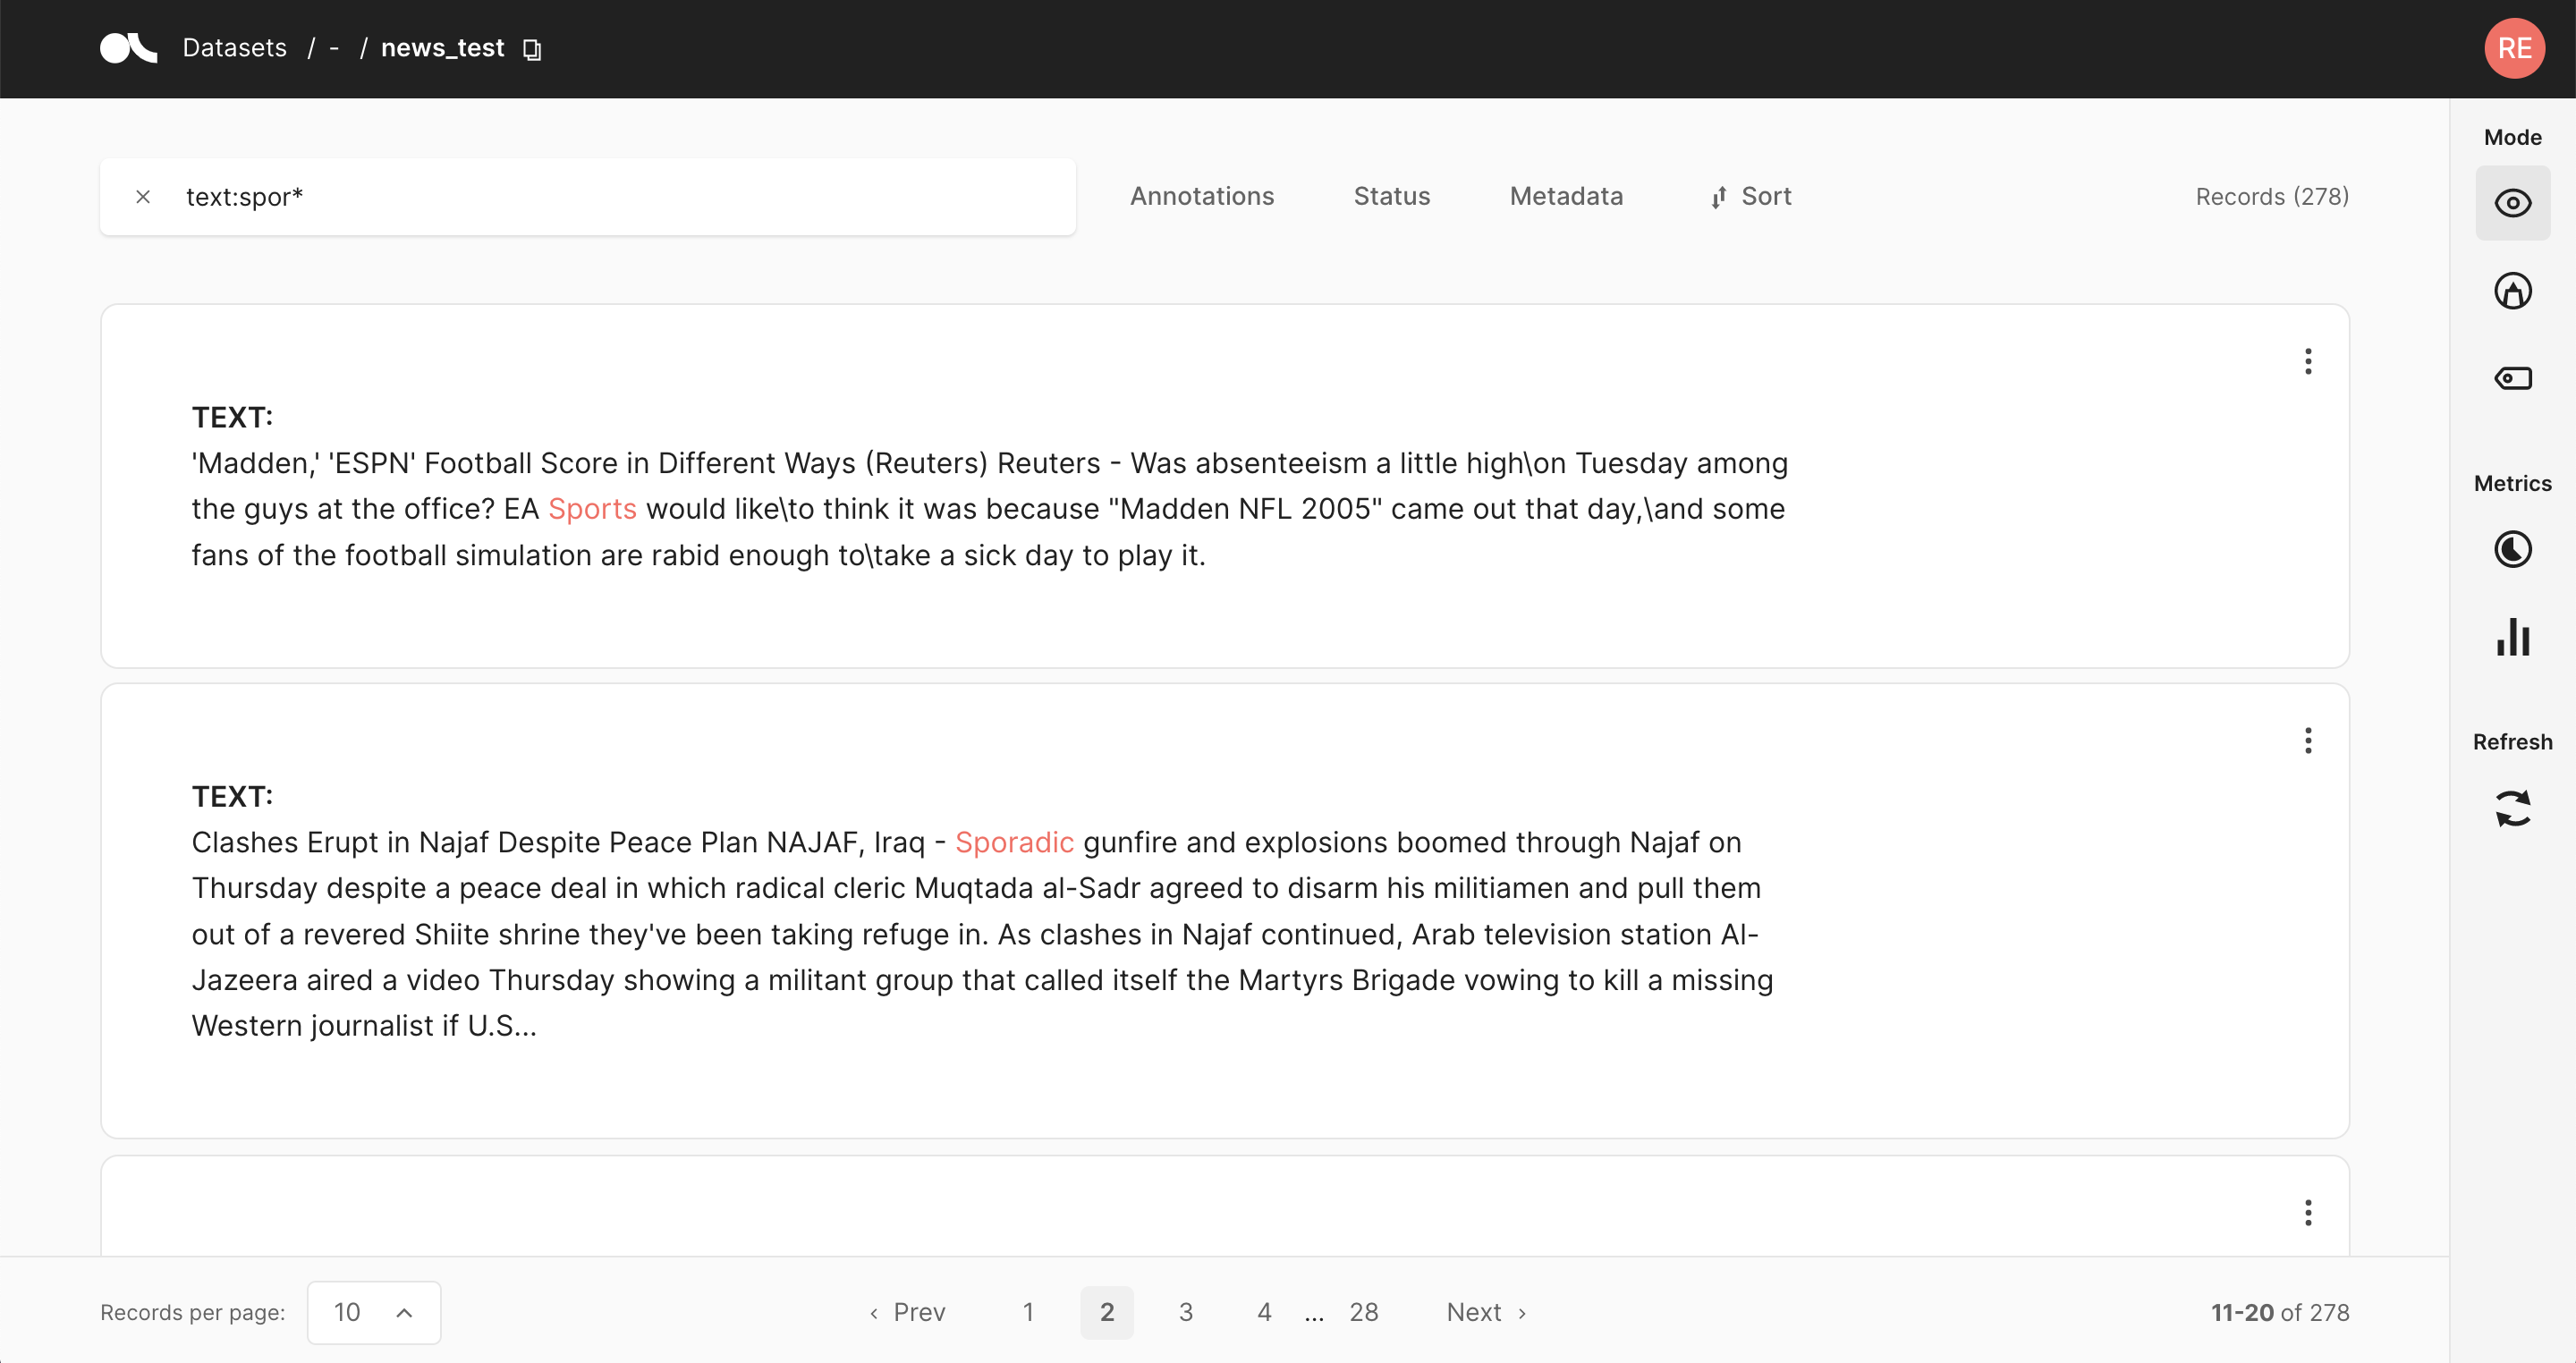Switch to Annotate mode icon
2576x1363 pixels.
[2512, 291]
